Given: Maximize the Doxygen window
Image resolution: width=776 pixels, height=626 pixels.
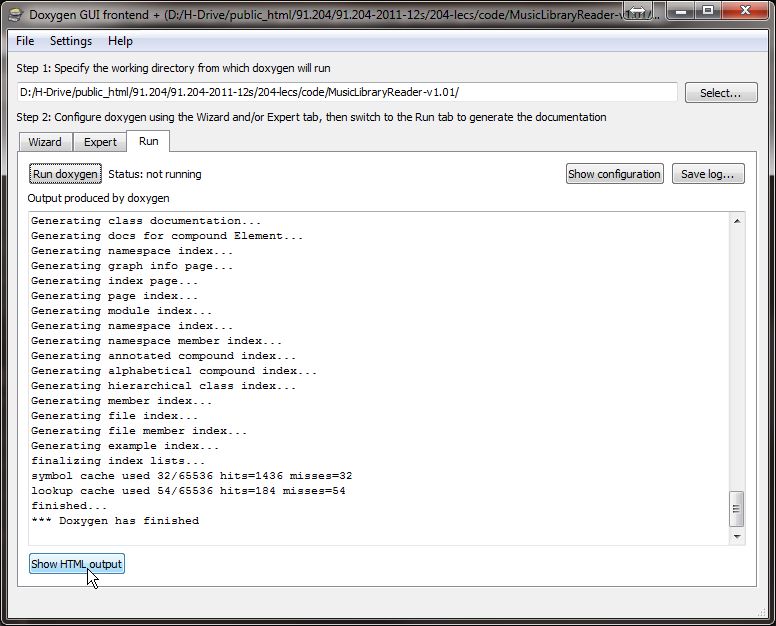Looking at the screenshot, I should click(708, 11).
